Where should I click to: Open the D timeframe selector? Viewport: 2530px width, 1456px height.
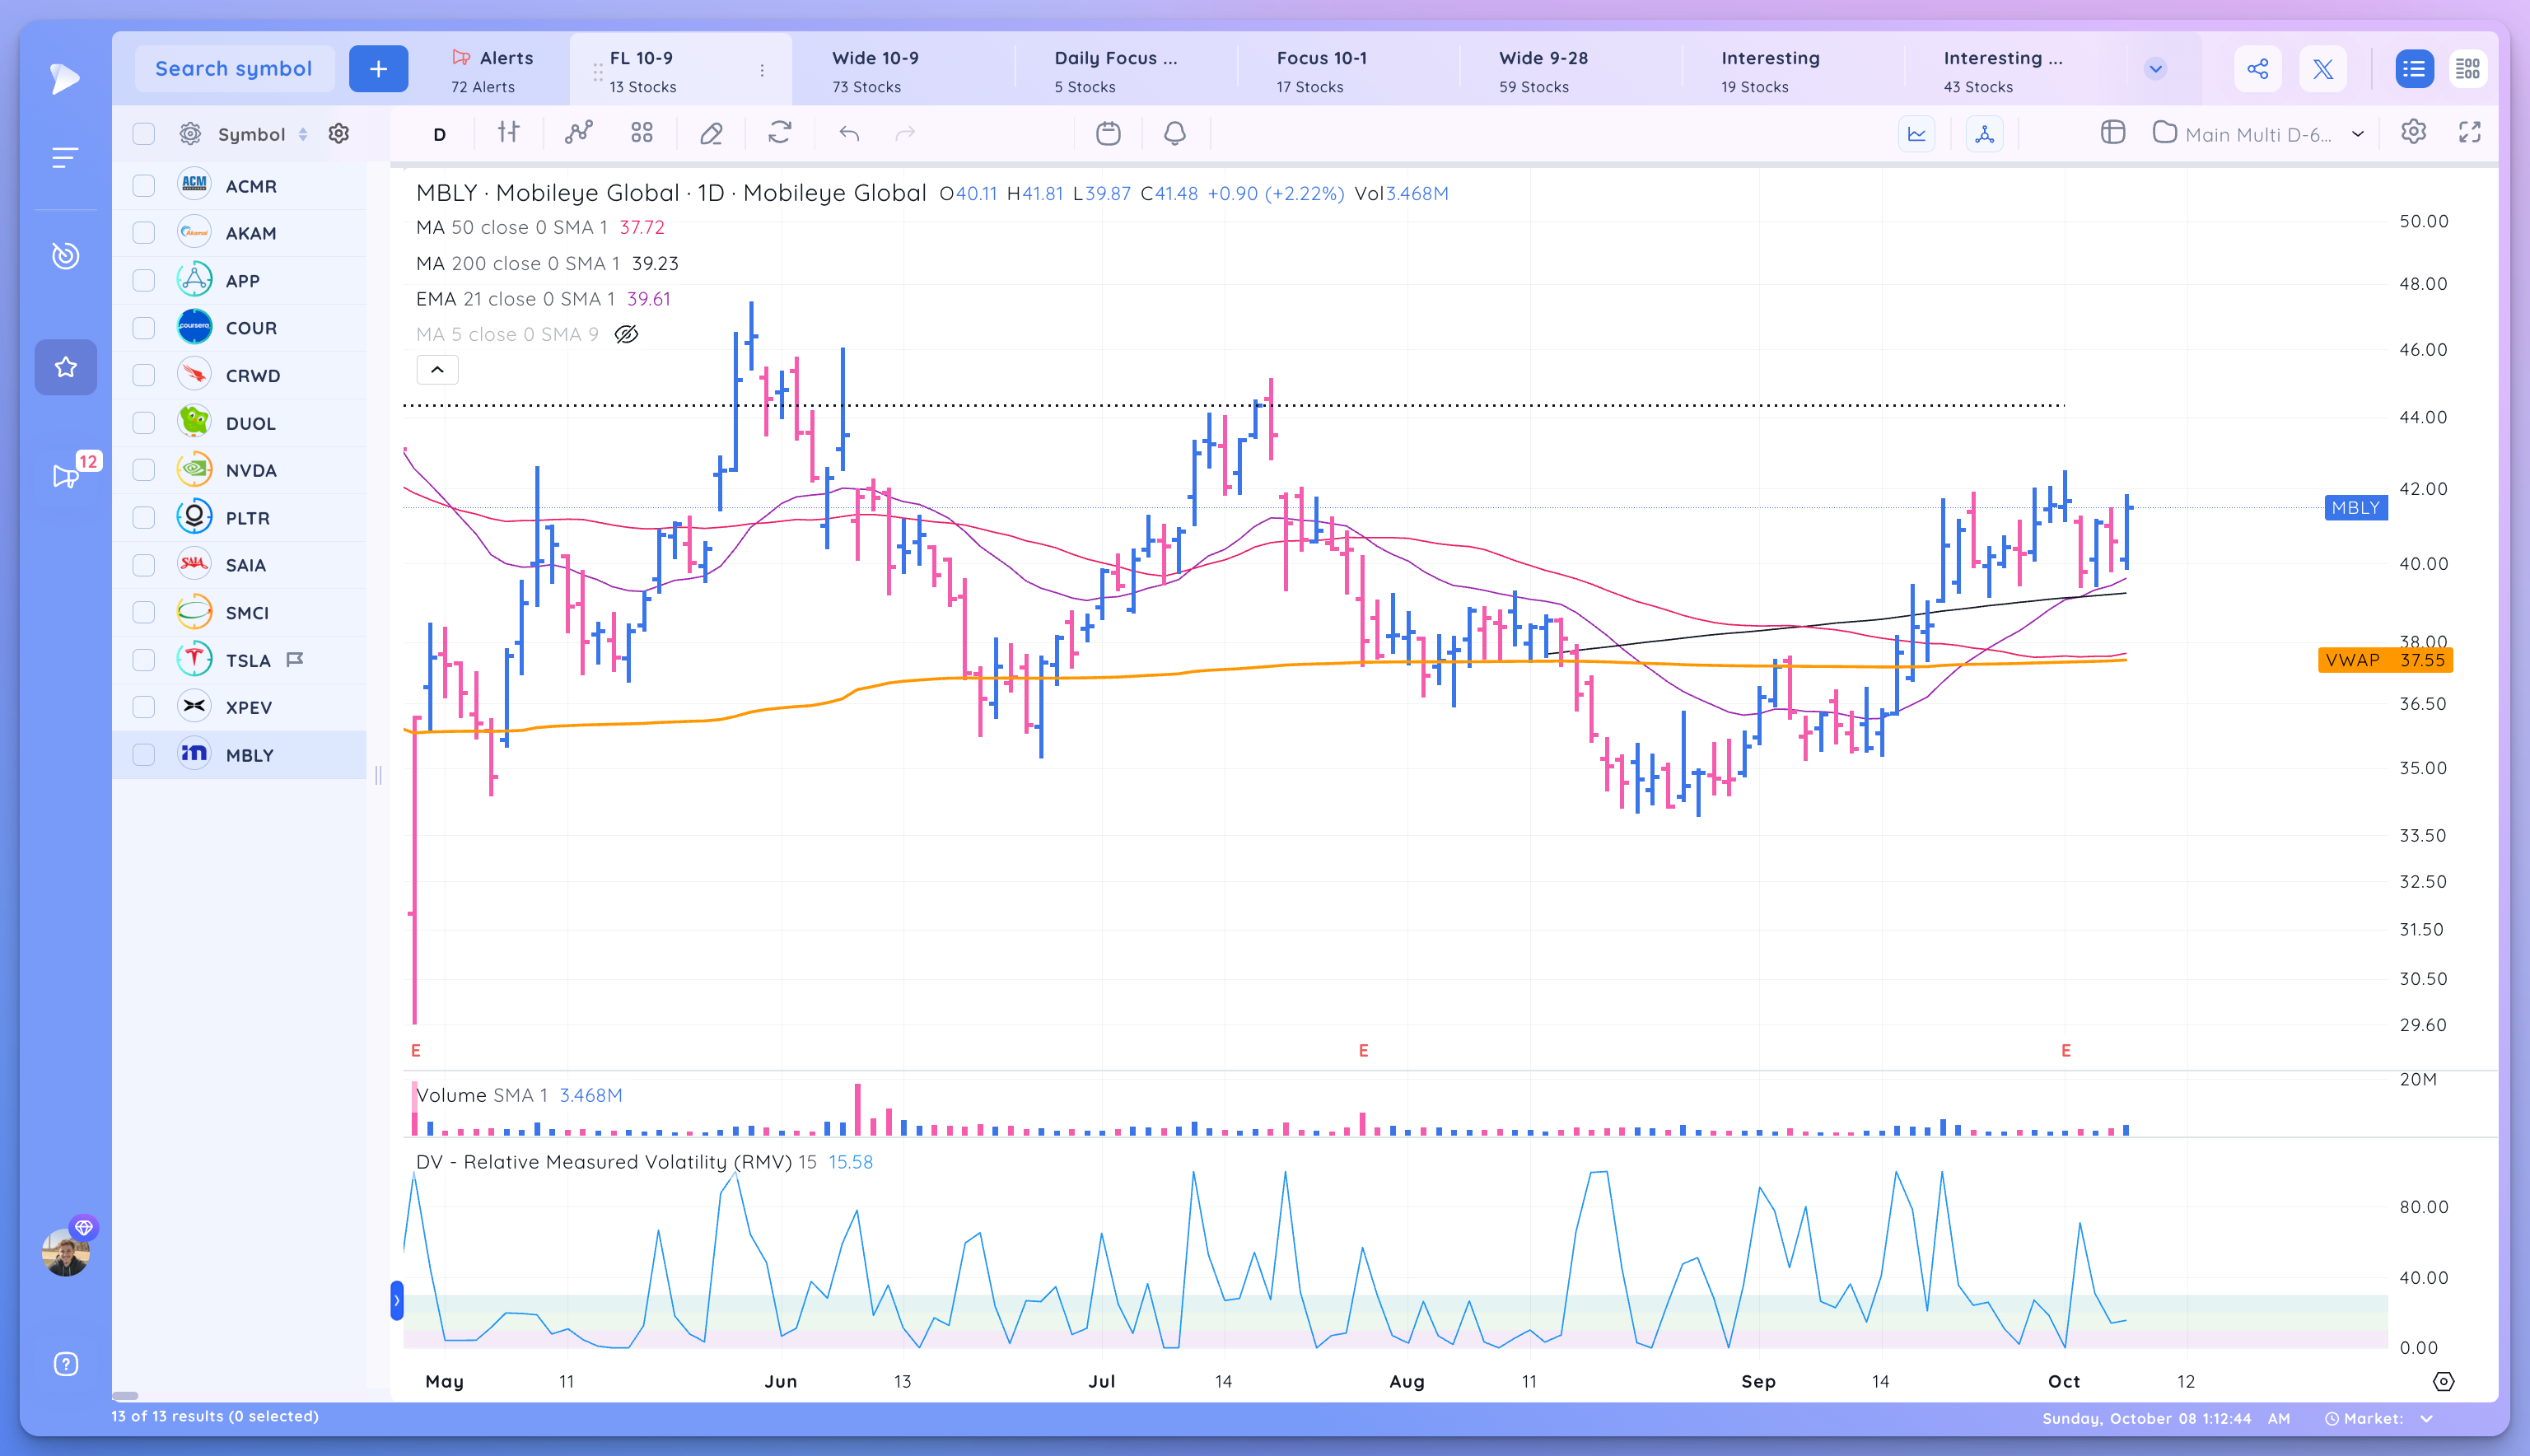click(x=439, y=134)
